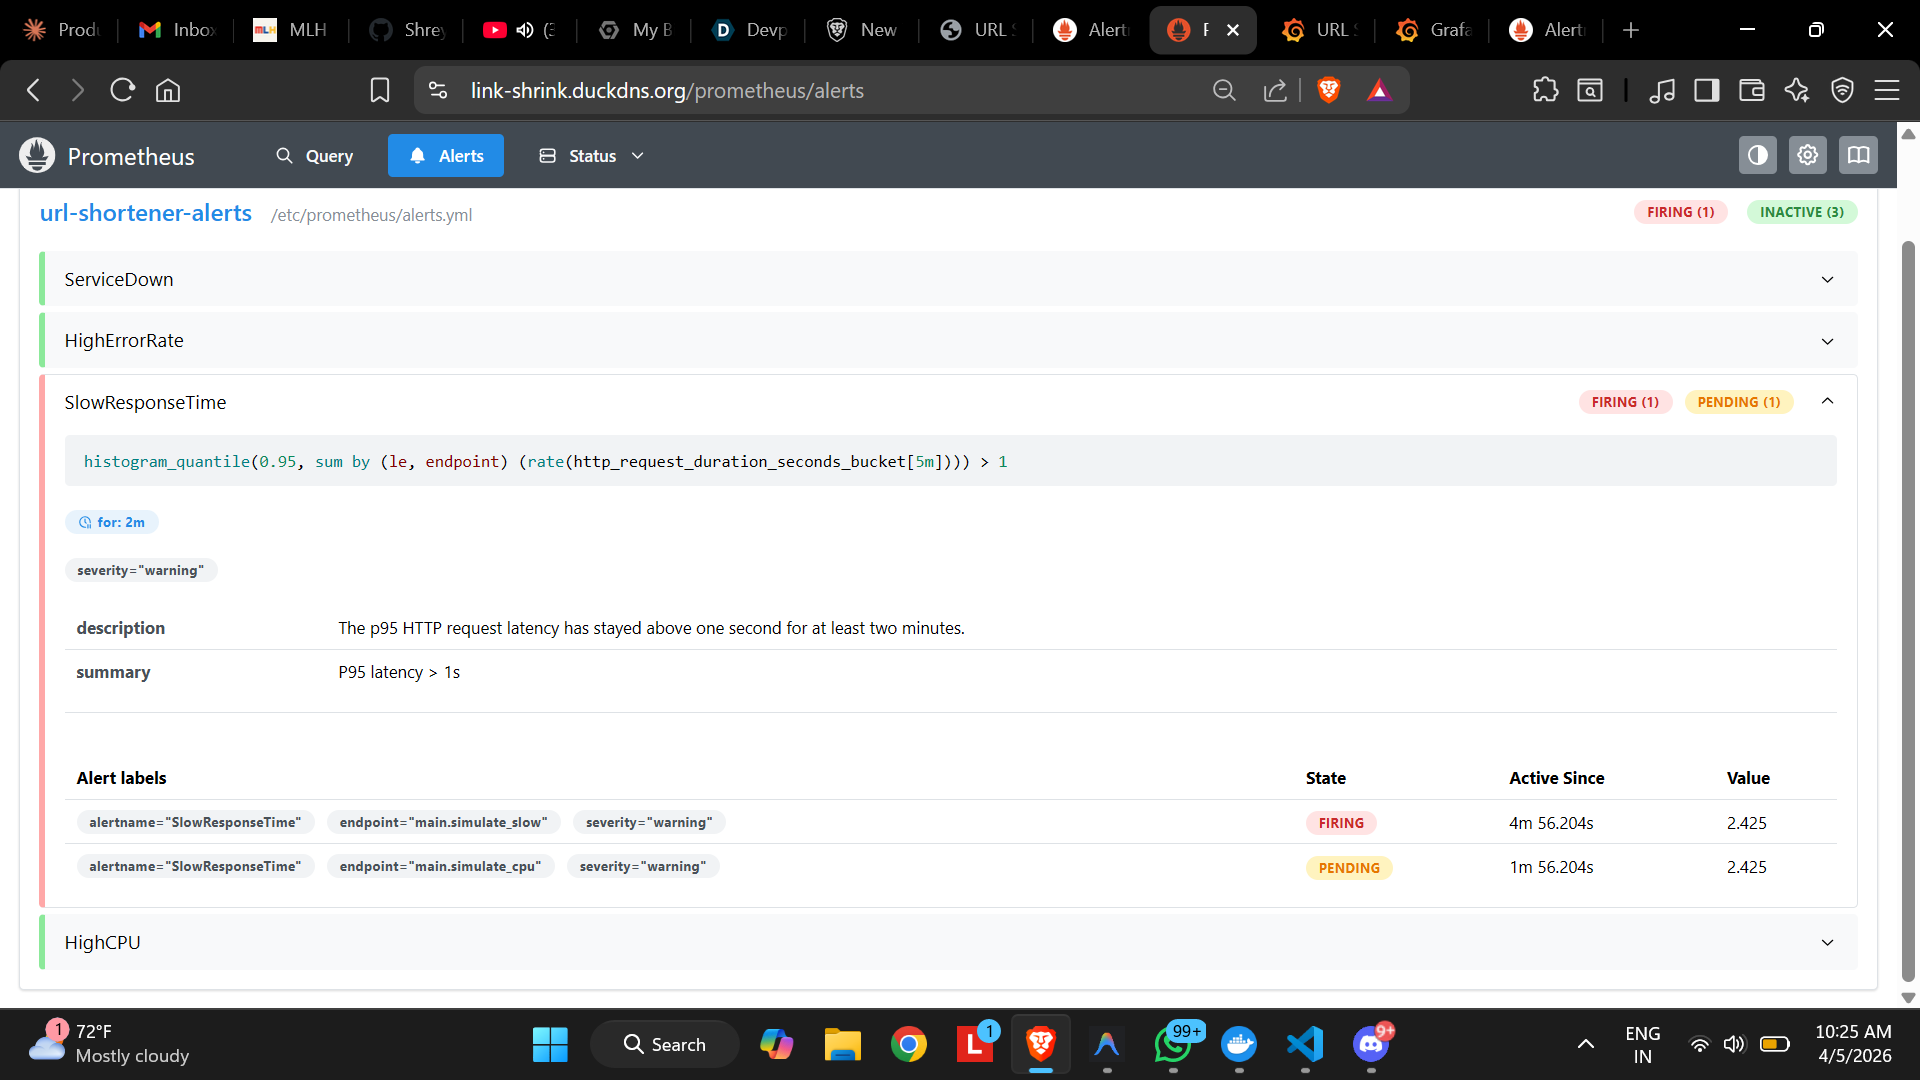This screenshot has width=1920, height=1080.
Task: Open the Status dropdown menu
Action: pyautogui.click(x=592, y=156)
